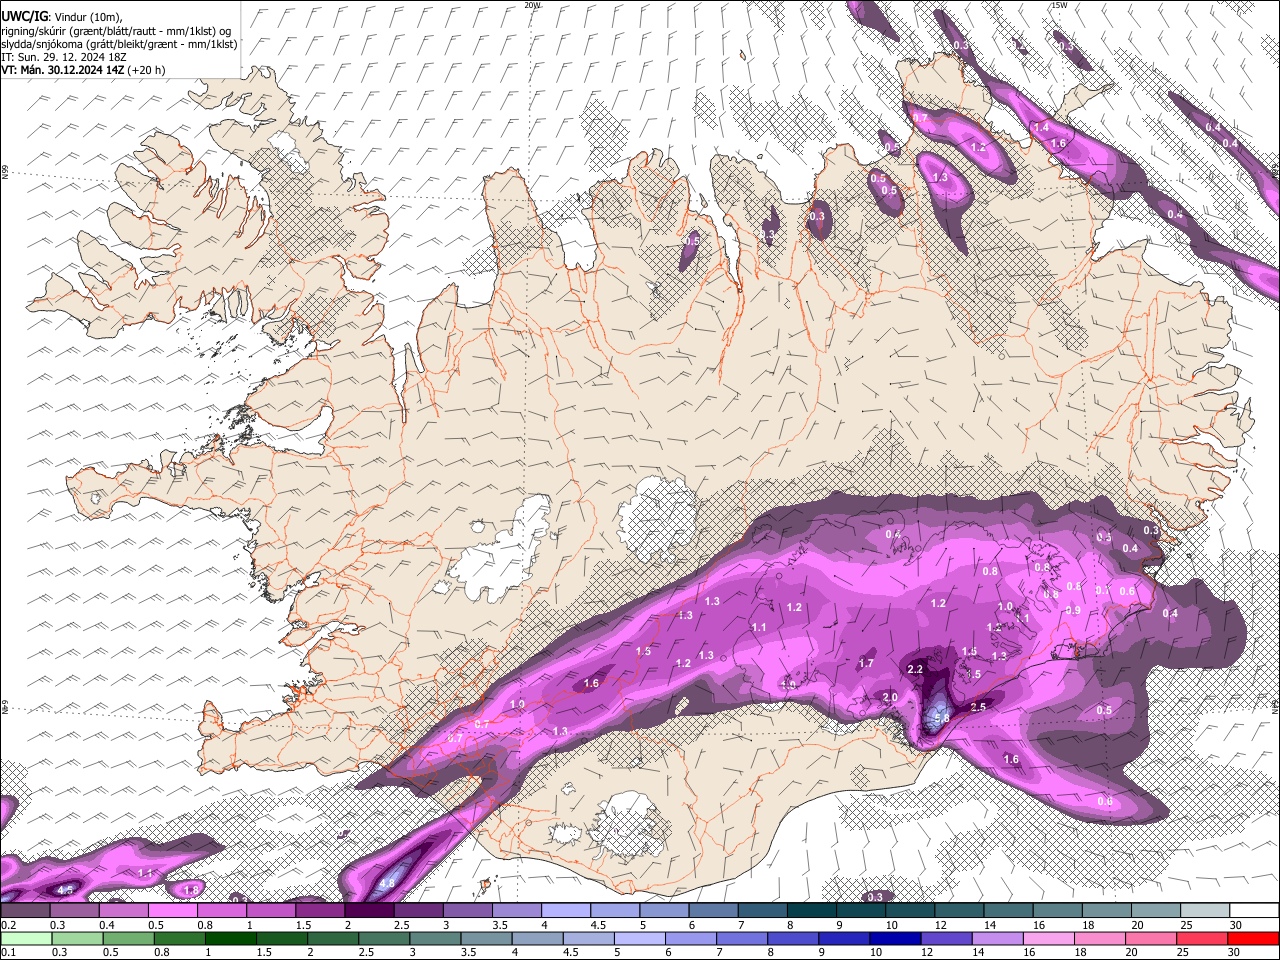Click the '1.7' precipitation value on the map
Viewport: 1280px width, 960px height.
[x=866, y=663]
